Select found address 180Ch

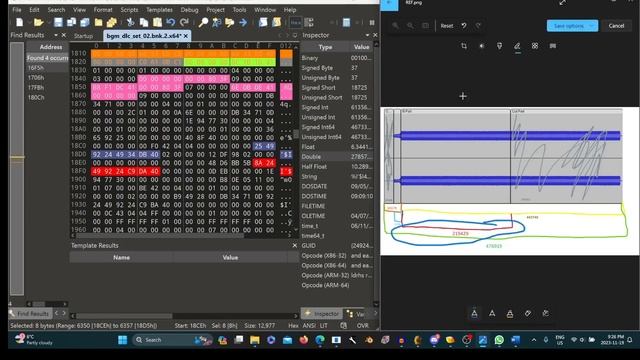point(36,97)
